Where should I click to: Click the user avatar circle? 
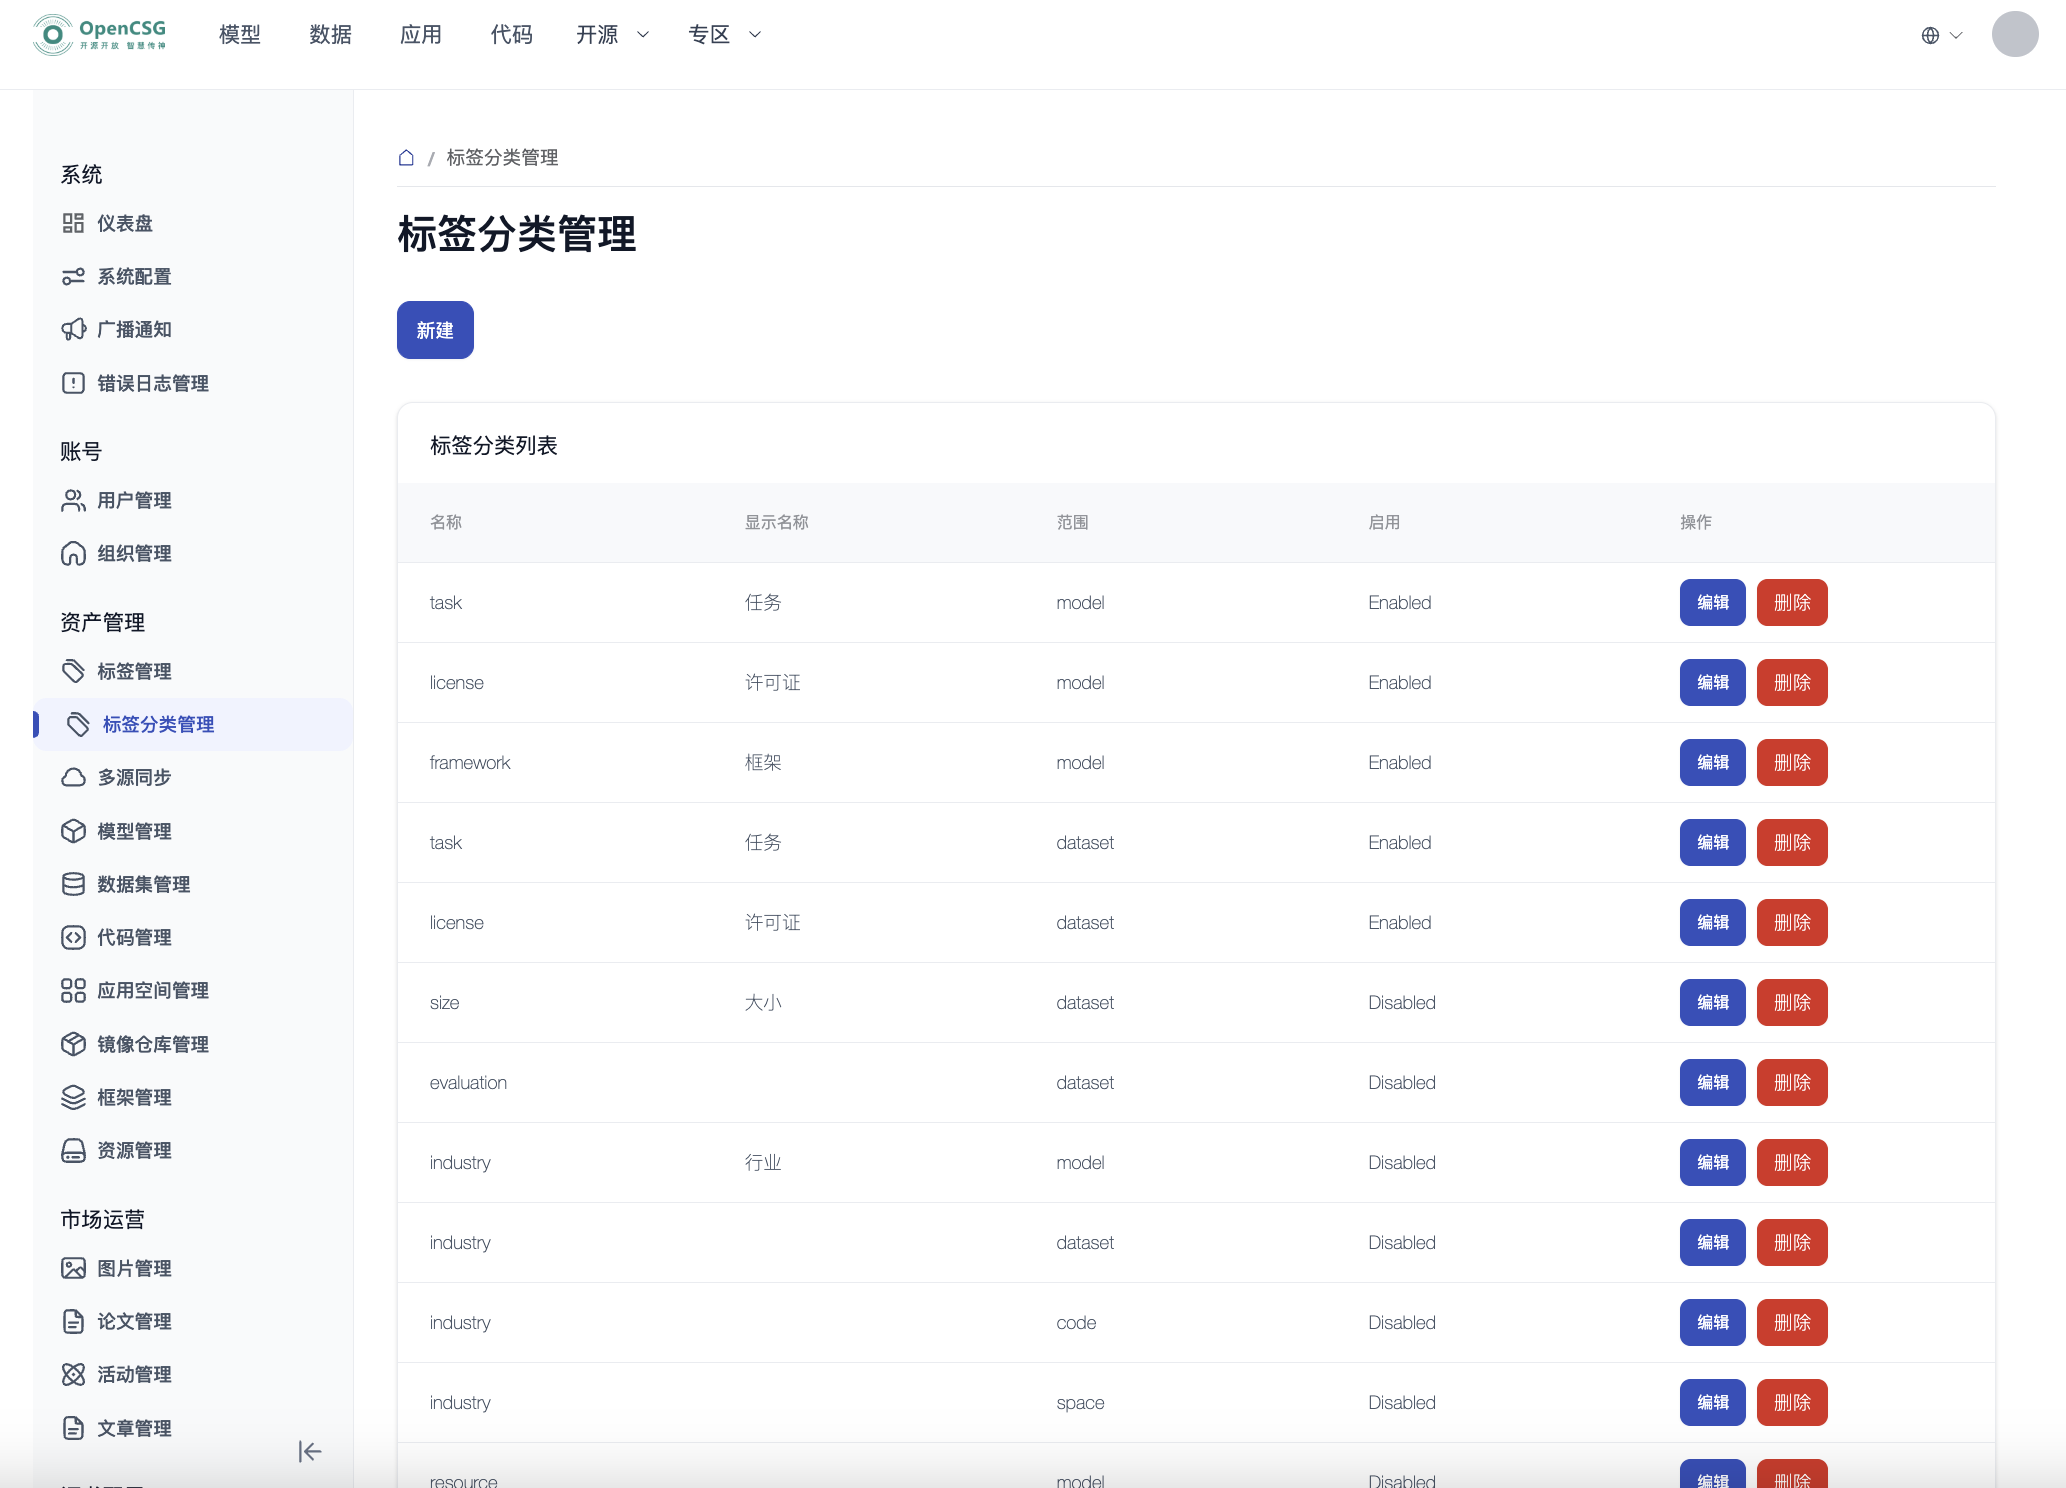coord(2014,35)
